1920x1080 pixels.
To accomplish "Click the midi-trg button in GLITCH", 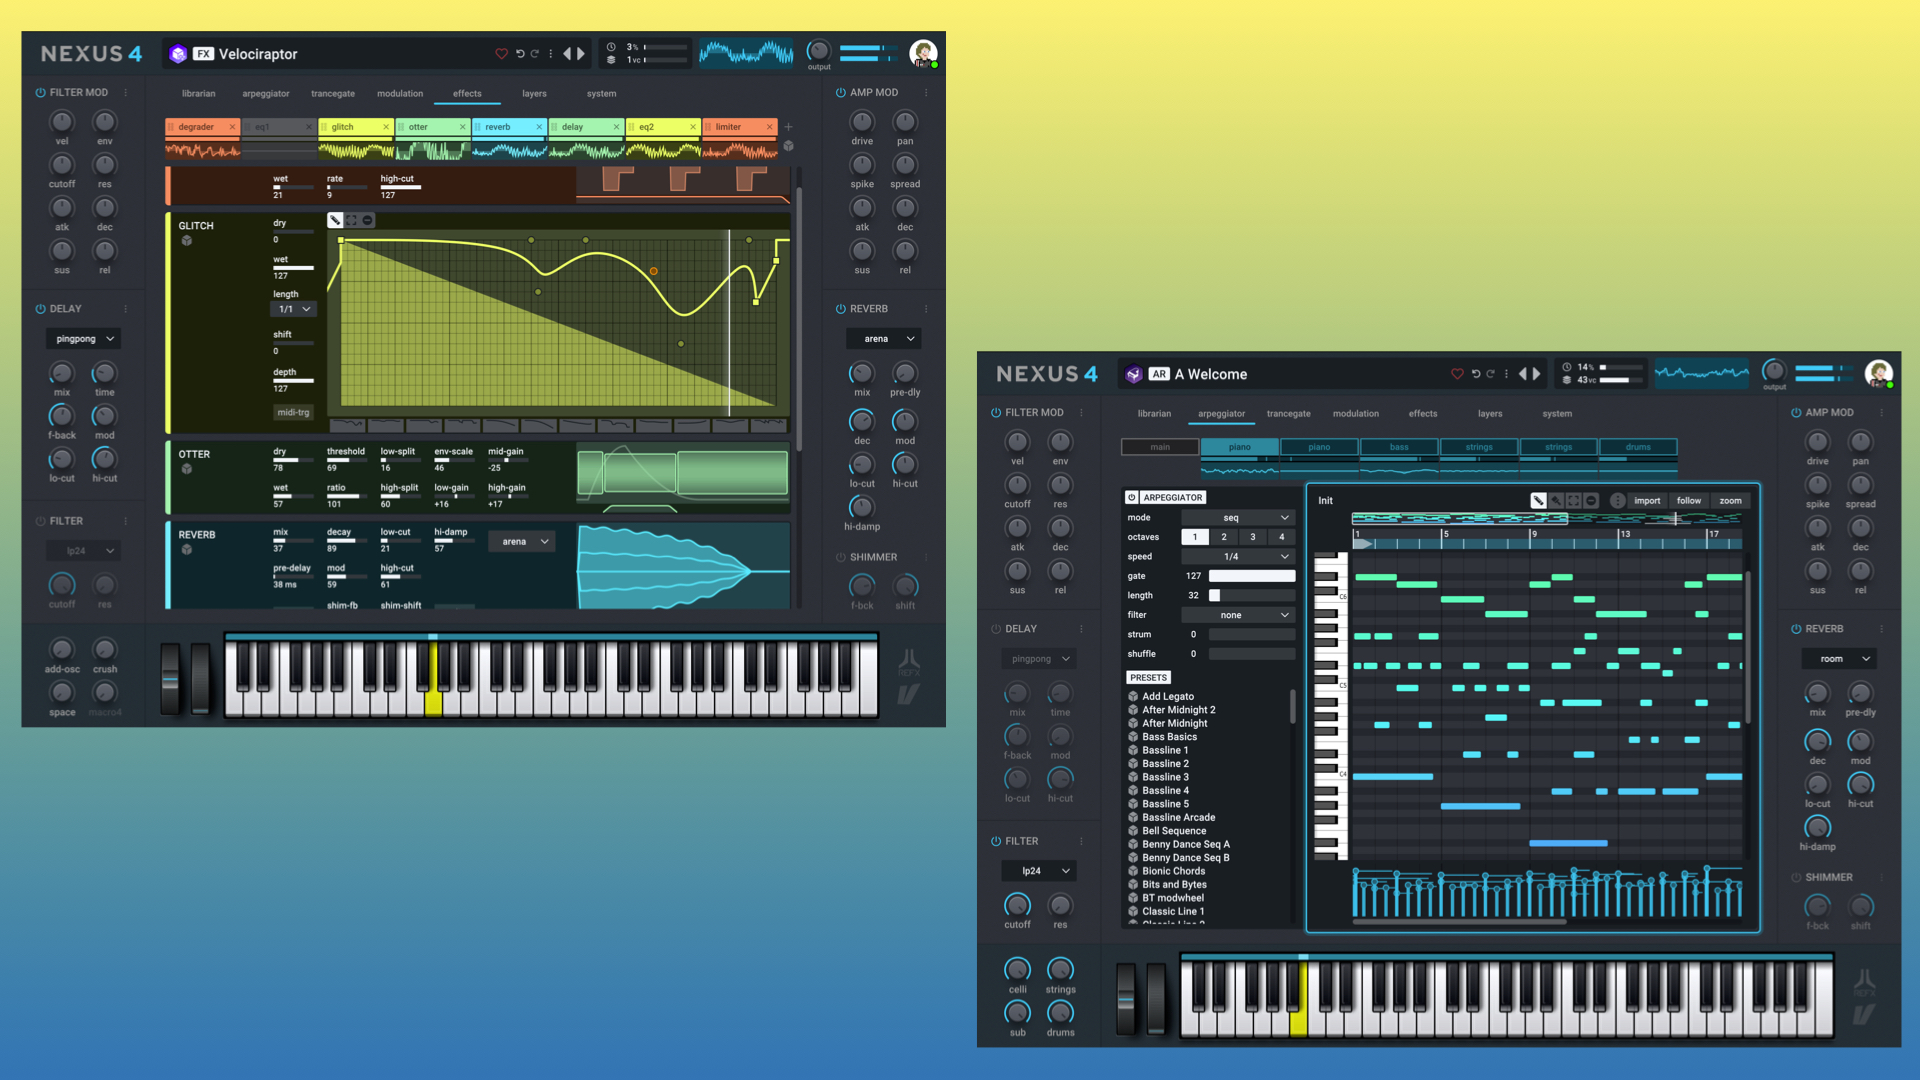I will click(293, 412).
